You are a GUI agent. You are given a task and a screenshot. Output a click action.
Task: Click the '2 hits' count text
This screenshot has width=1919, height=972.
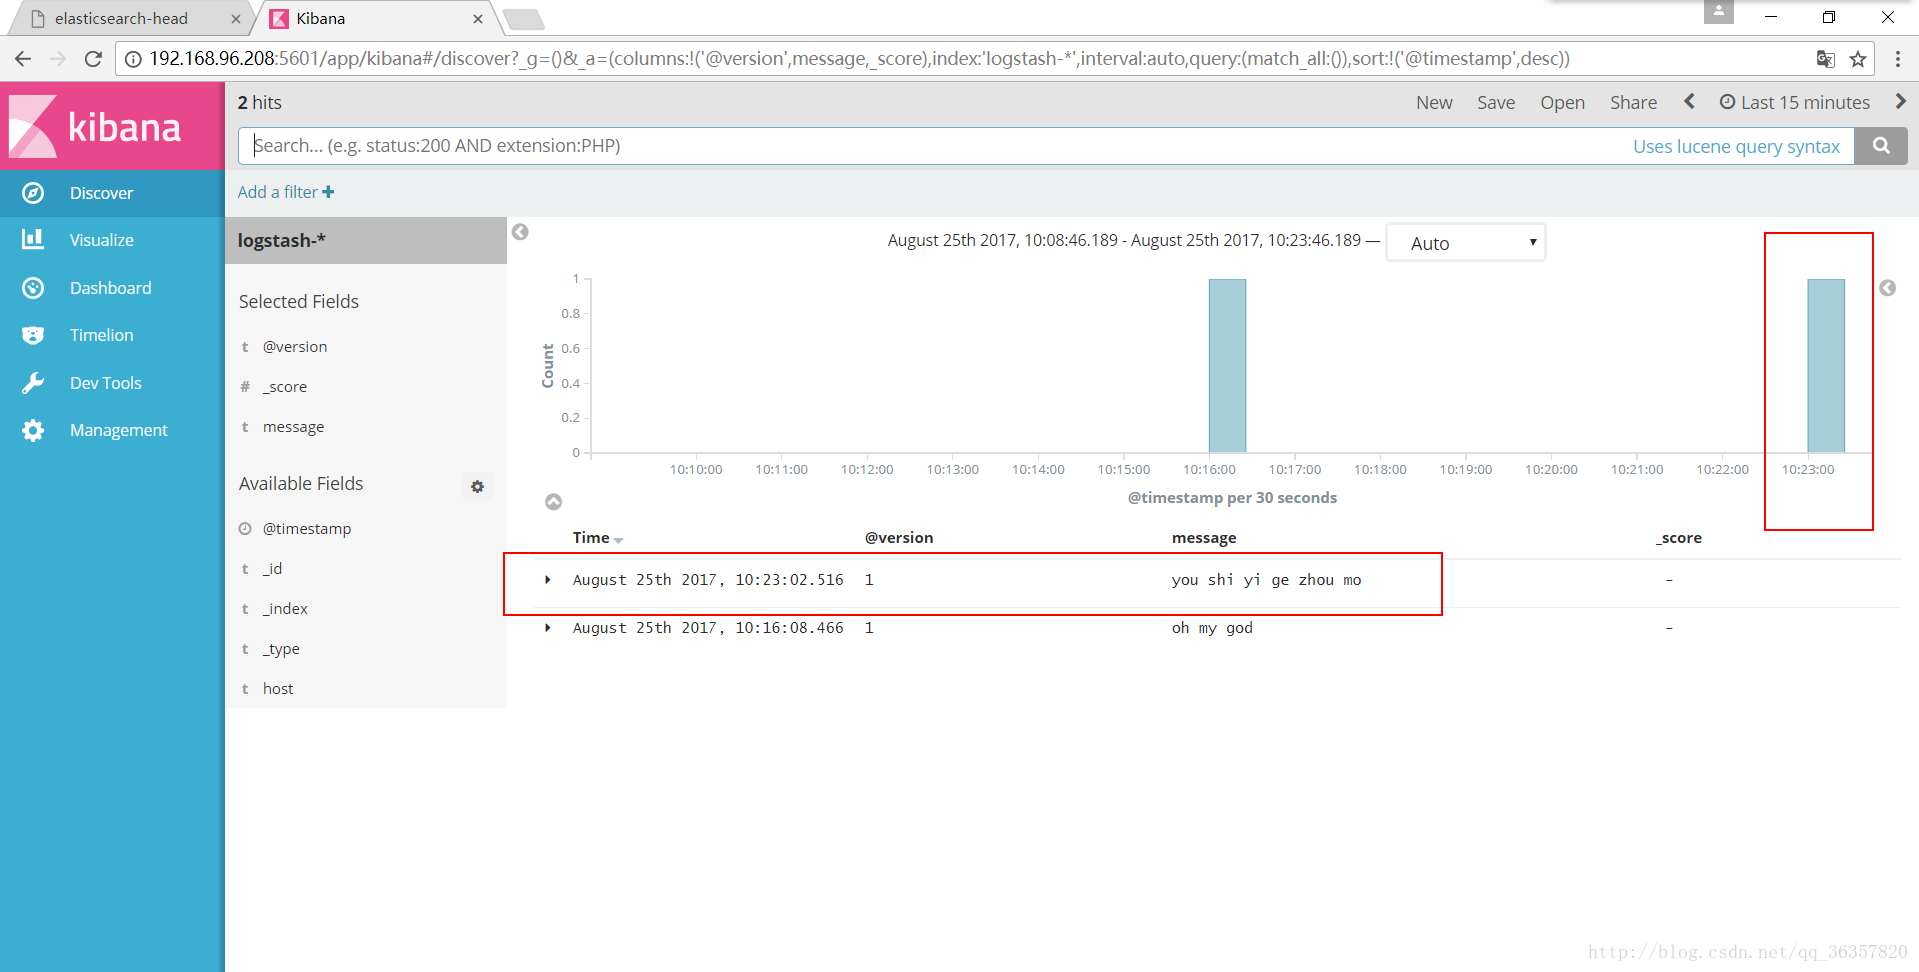coord(260,102)
